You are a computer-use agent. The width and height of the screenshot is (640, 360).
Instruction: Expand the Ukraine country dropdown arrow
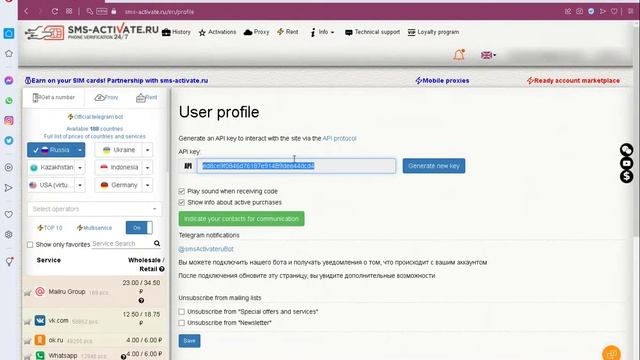tap(147, 150)
